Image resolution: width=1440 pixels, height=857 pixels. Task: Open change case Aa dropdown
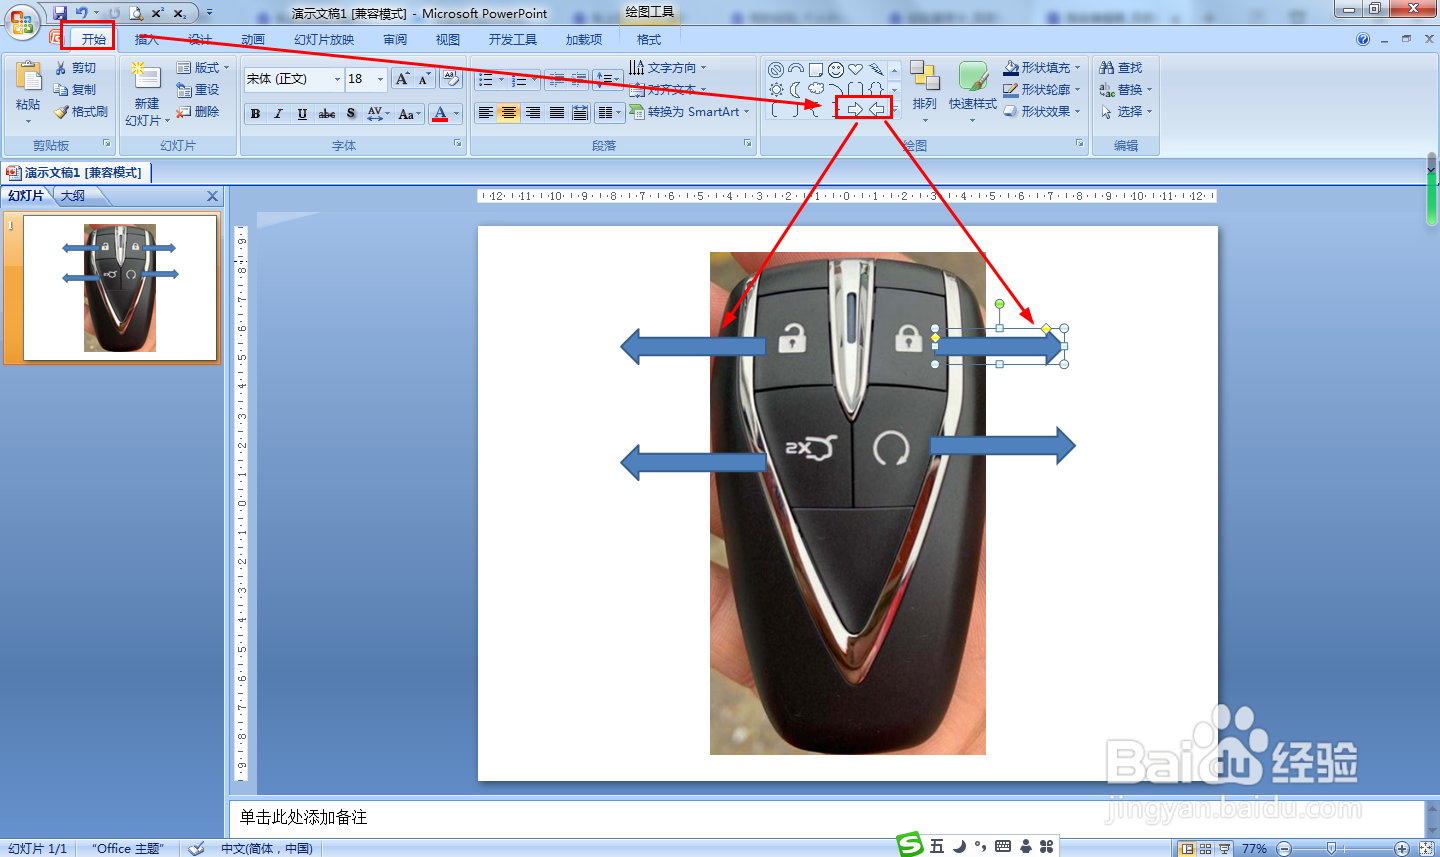tap(409, 114)
